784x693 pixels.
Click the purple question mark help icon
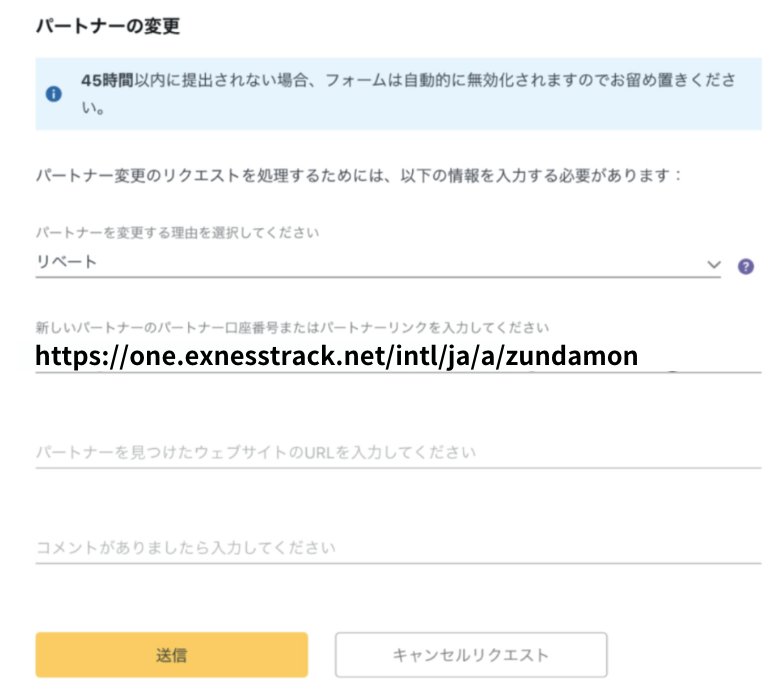coord(745,266)
